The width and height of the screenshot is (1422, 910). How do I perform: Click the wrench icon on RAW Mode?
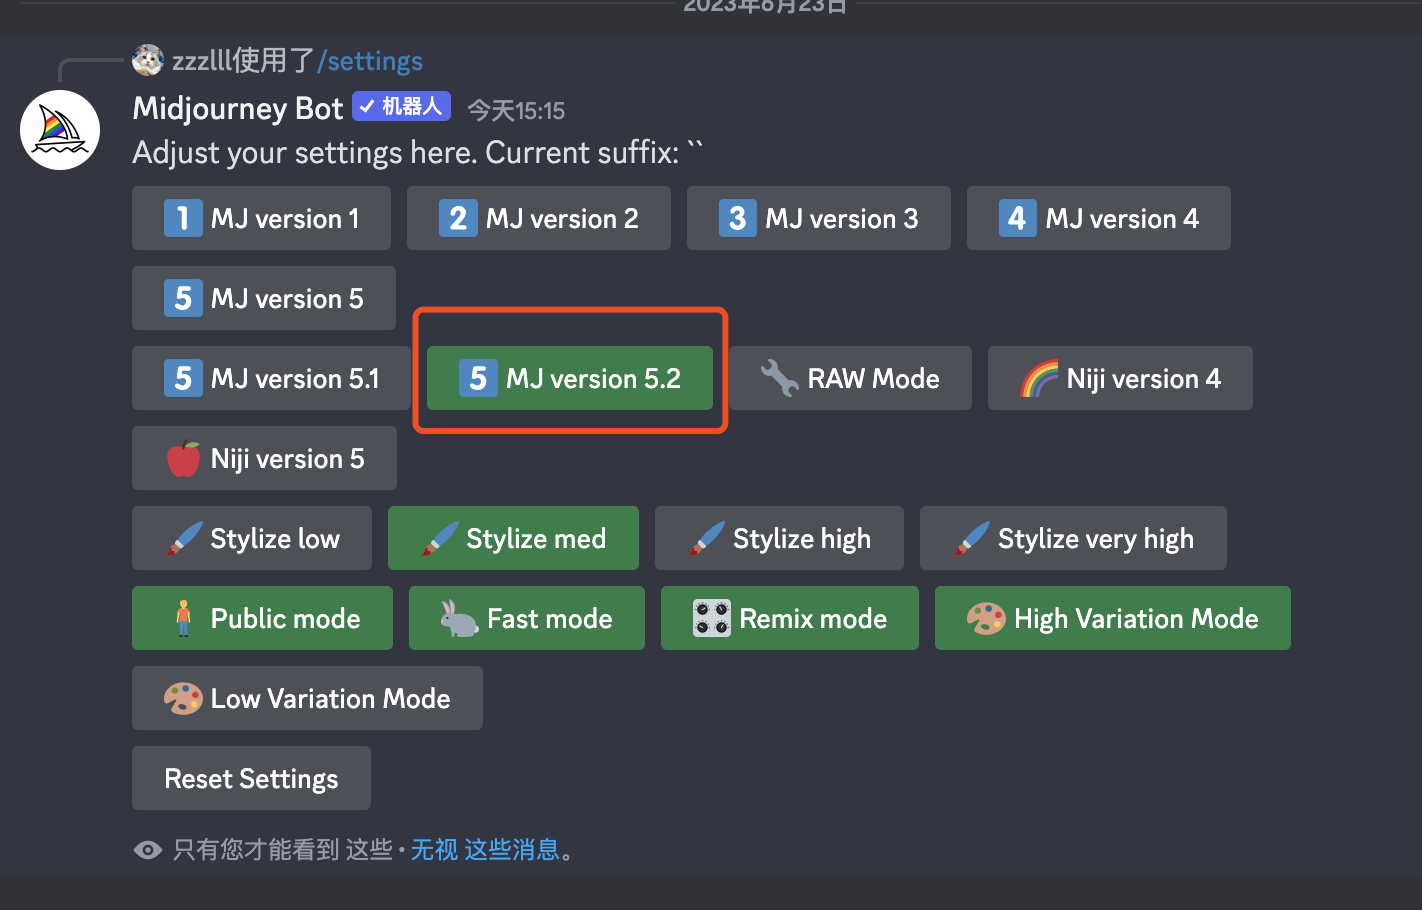tap(779, 378)
